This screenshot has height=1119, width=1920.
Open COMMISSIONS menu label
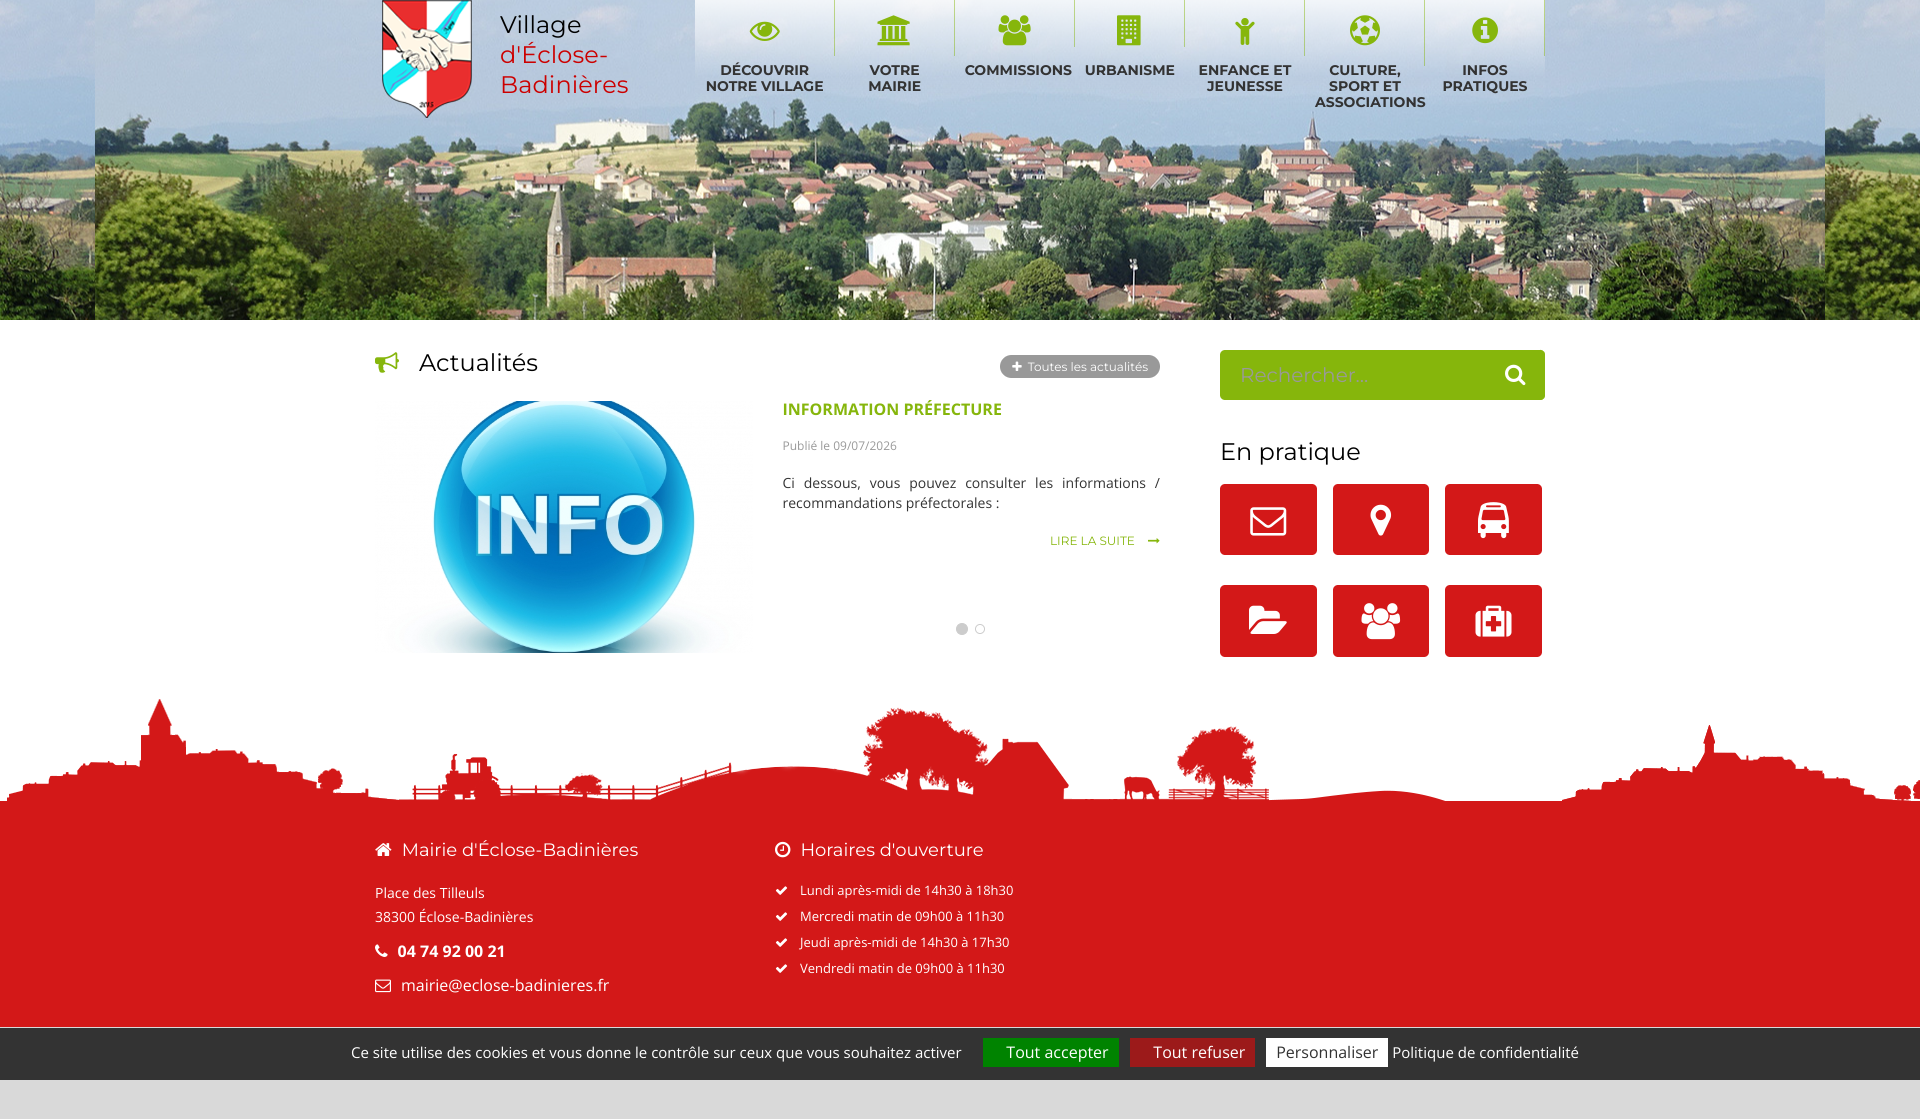click(1018, 70)
